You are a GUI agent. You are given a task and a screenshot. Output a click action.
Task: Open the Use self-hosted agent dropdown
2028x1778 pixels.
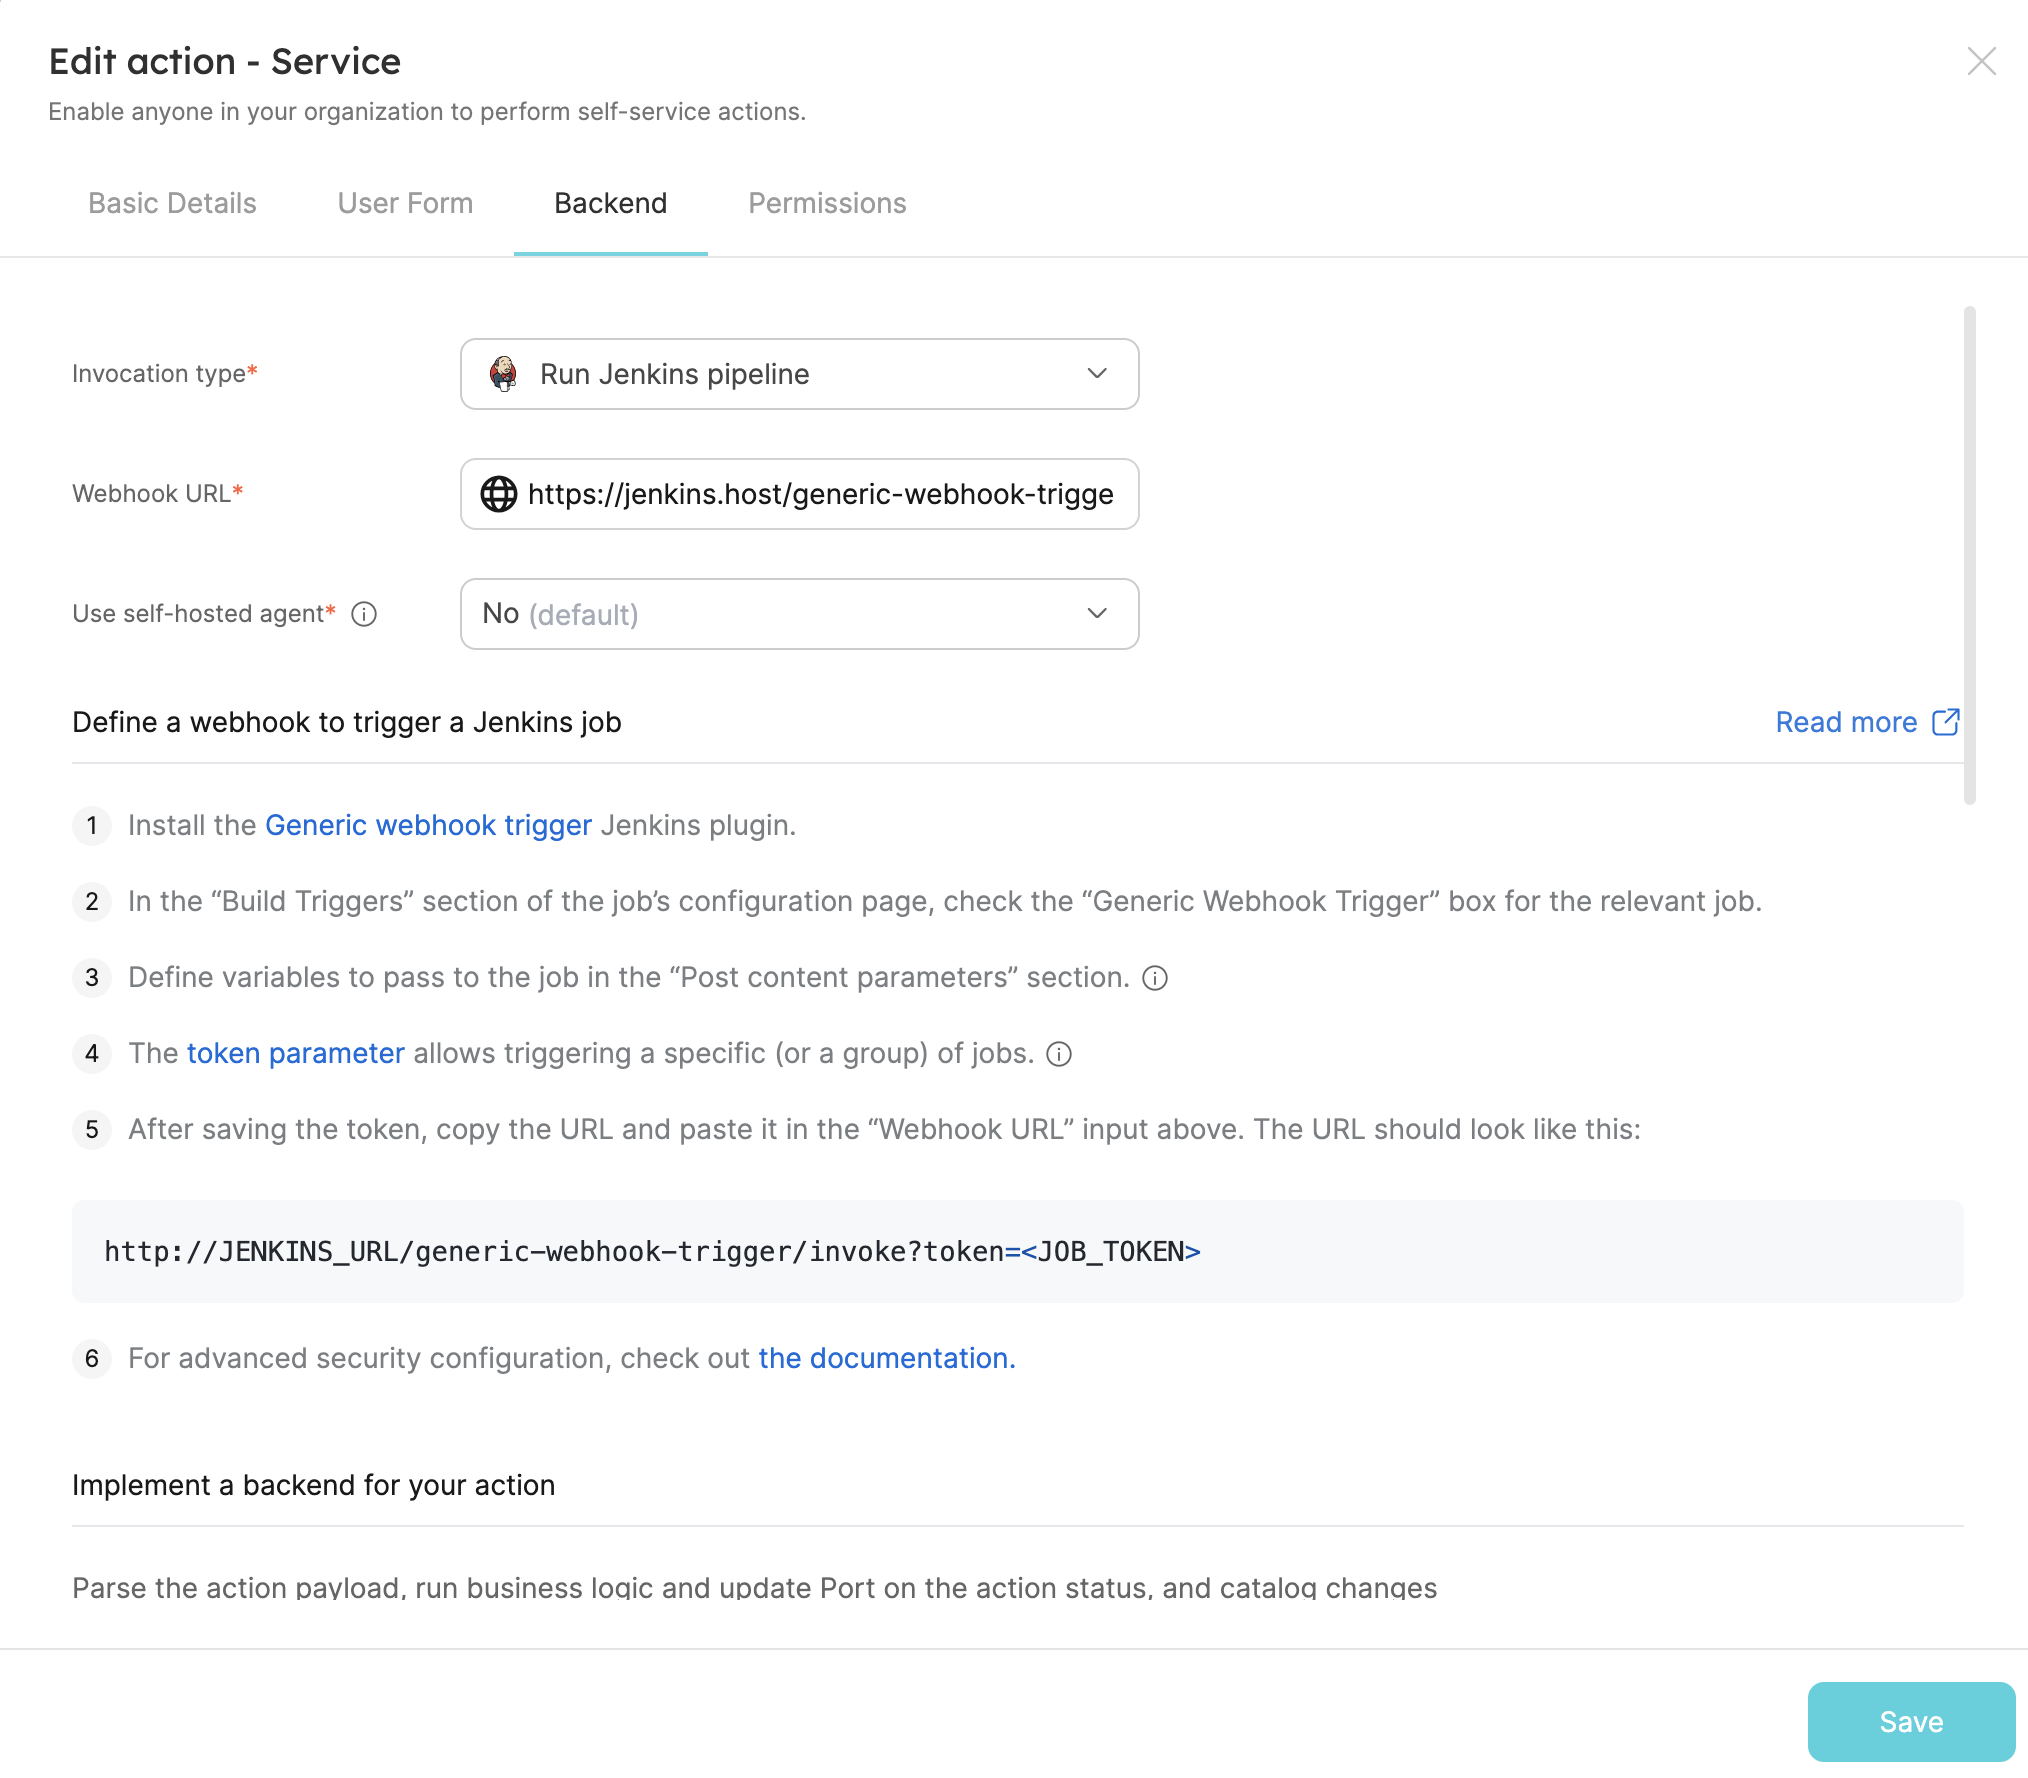pos(799,614)
